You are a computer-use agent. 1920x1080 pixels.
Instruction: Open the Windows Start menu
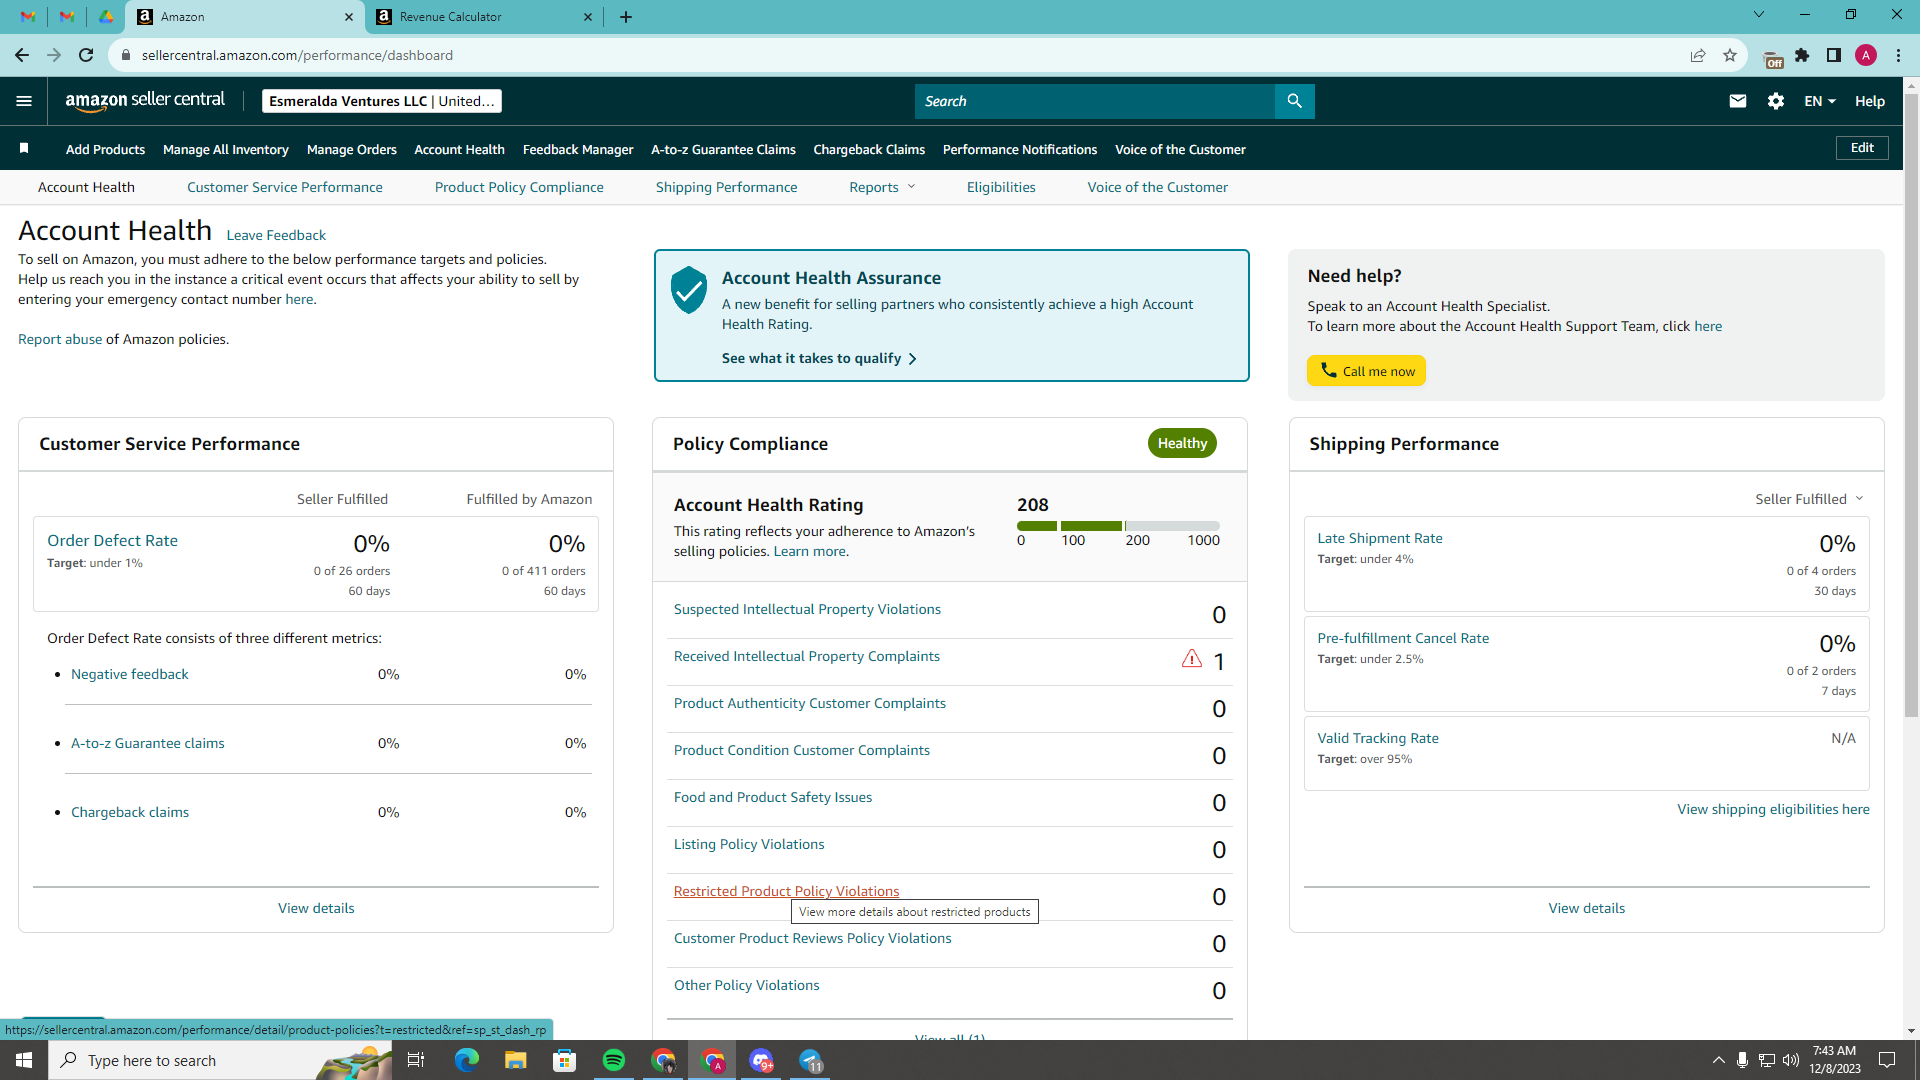tap(24, 1060)
